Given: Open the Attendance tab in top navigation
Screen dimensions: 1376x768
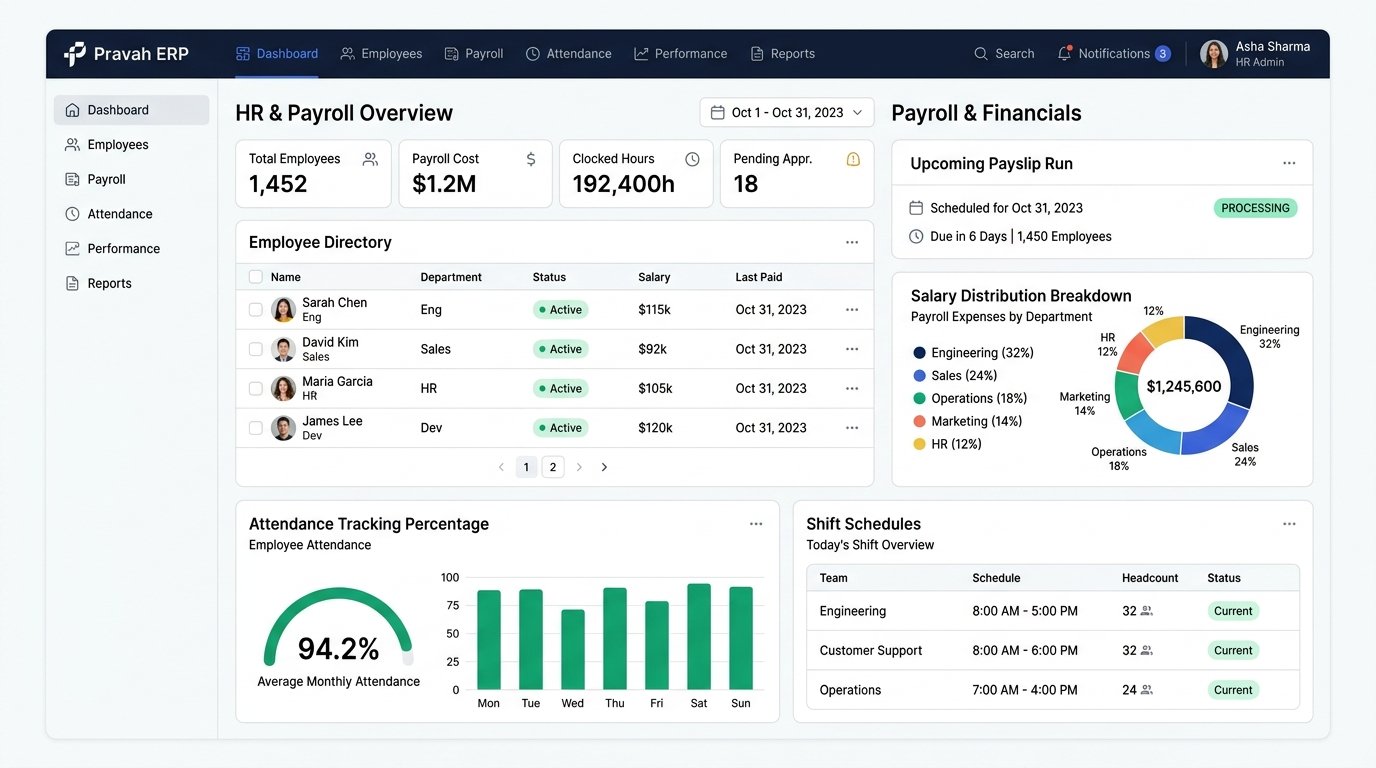Looking at the screenshot, I should pyautogui.click(x=569, y=54).
